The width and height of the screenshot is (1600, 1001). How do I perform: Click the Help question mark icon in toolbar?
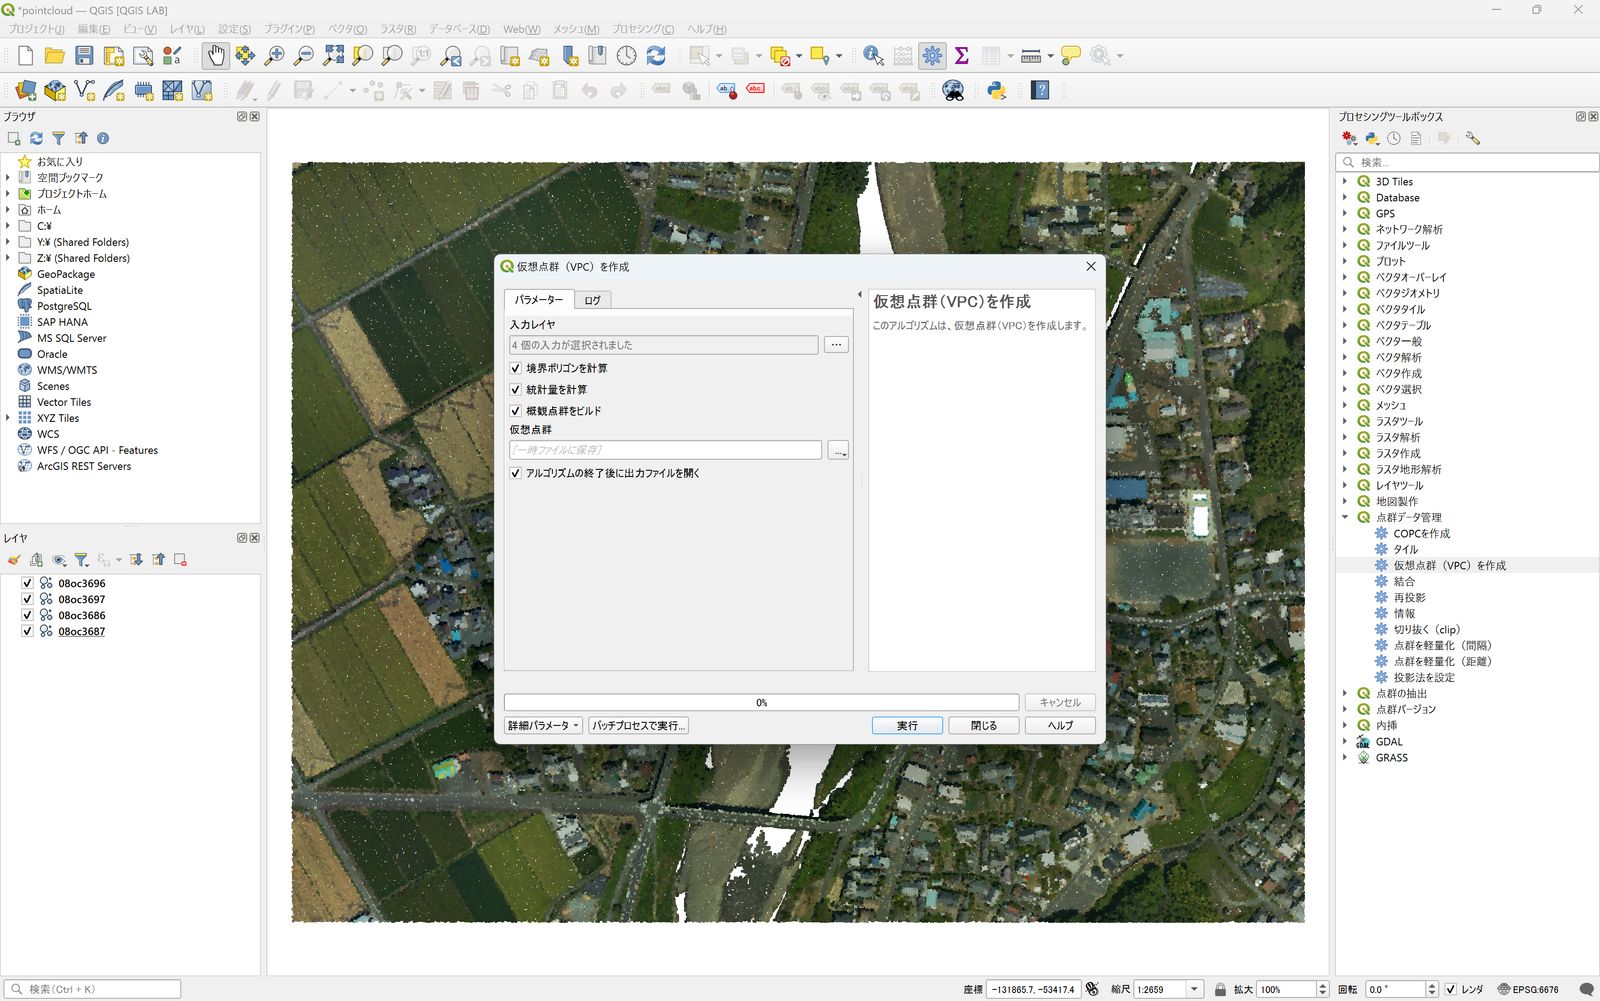tap(1040, 91)
